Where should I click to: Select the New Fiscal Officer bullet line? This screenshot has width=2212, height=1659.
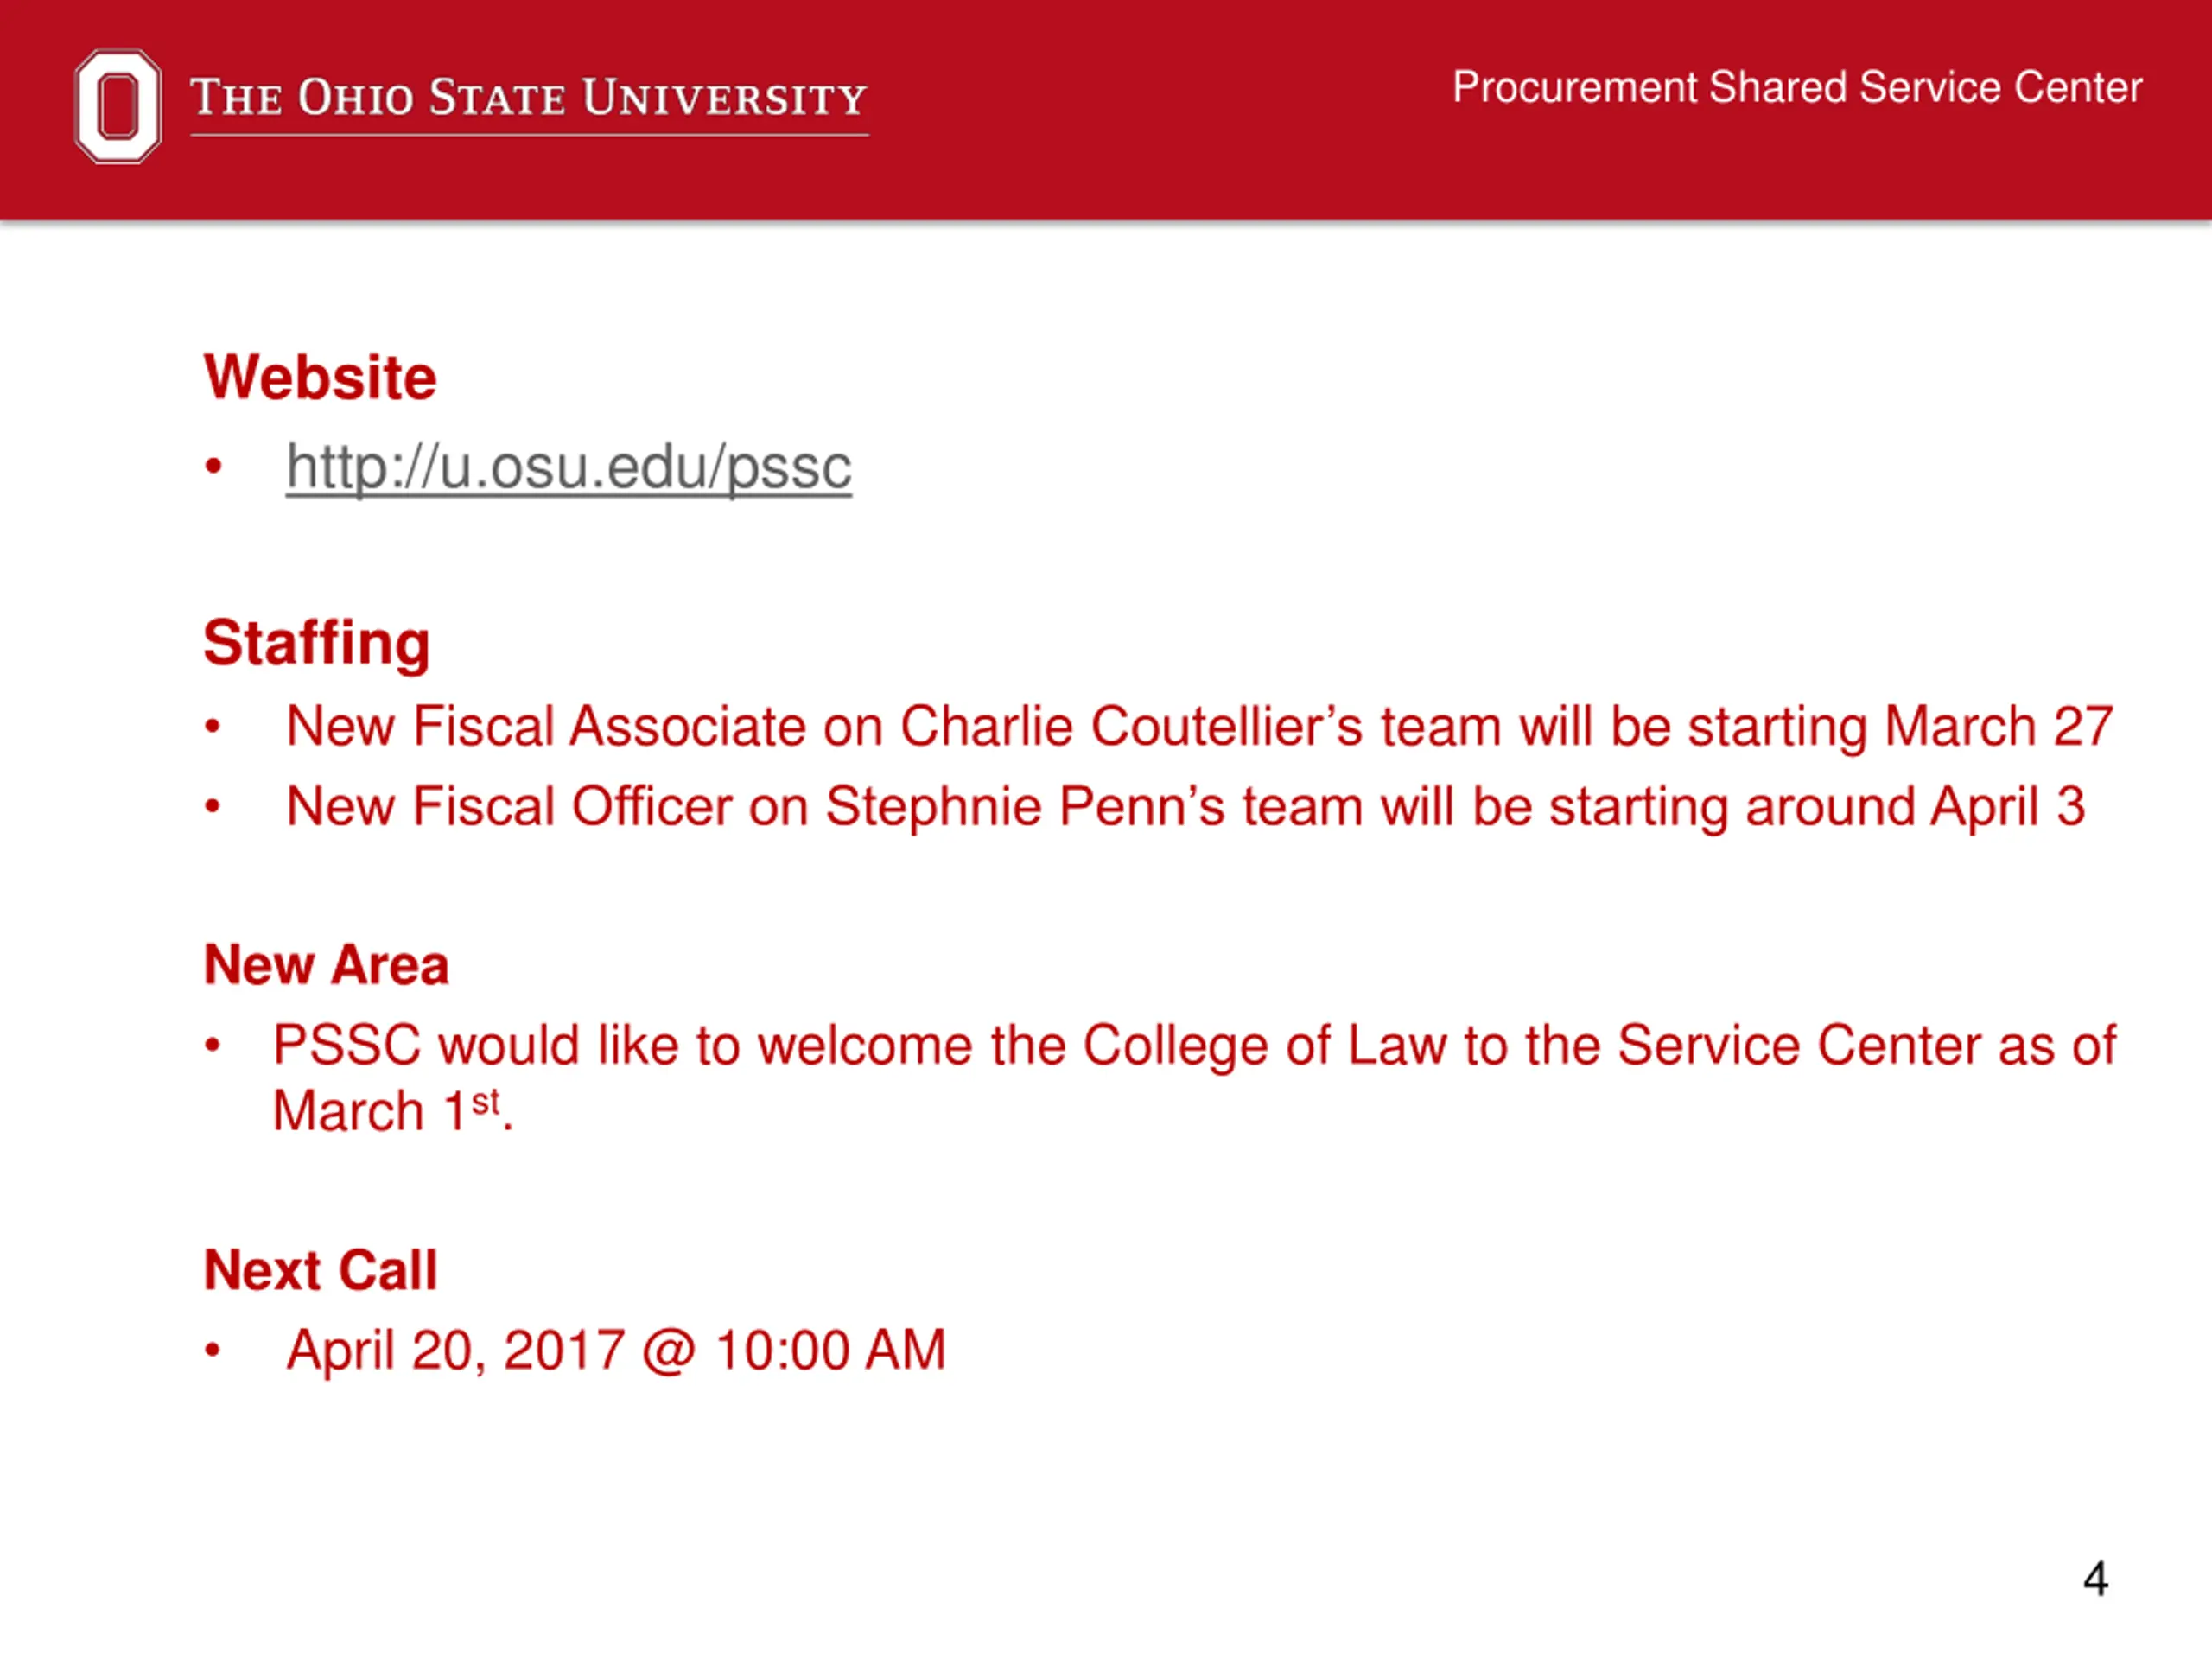[1186, 807]
